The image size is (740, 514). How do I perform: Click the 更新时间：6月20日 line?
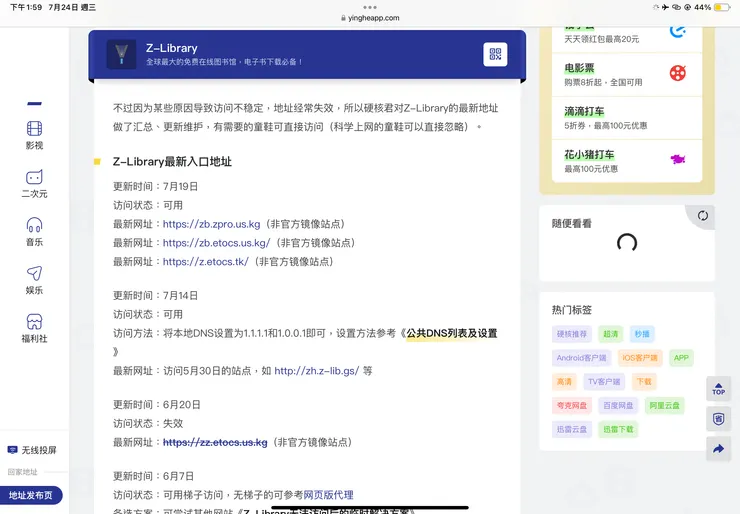coord(157,405)
